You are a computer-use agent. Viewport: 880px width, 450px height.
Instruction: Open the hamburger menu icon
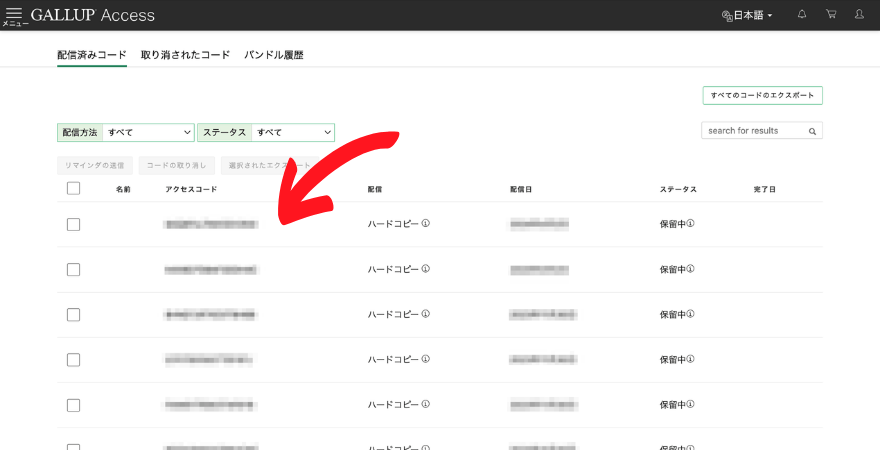[13, 12]
